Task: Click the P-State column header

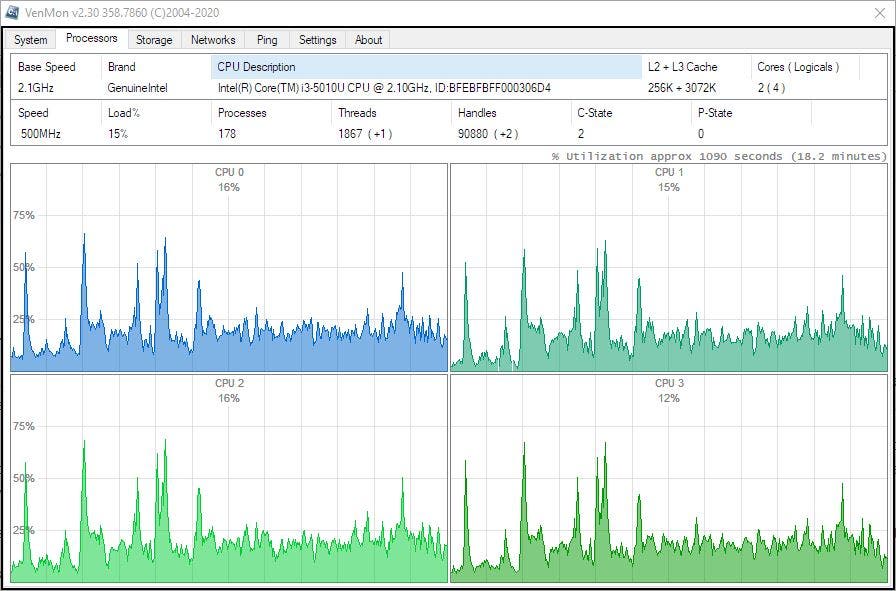Action: point(751,113)
